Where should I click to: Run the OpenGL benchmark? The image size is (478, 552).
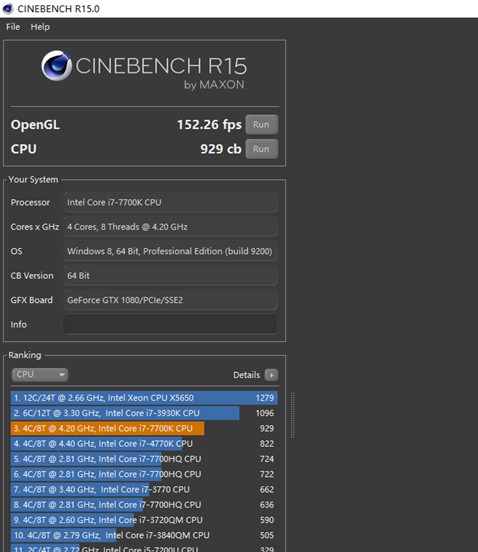coord(262,125)
